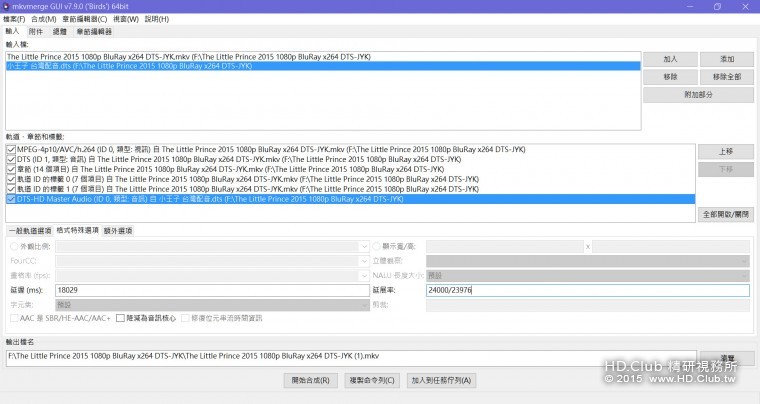The width and height of the screenshot is (760, 404).
Task: Click the 複製命令列(C) button
Action: [x=372, y=380]
